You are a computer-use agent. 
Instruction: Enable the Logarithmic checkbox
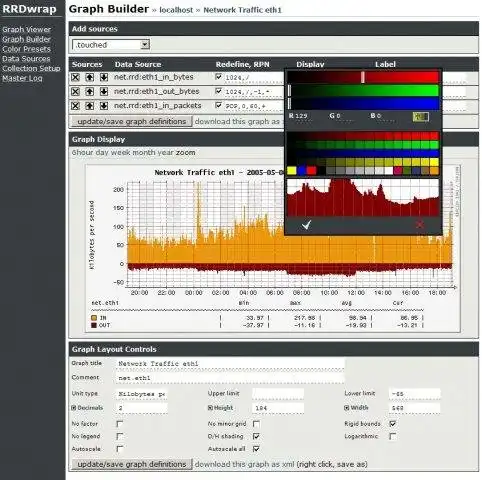(393, 436)
